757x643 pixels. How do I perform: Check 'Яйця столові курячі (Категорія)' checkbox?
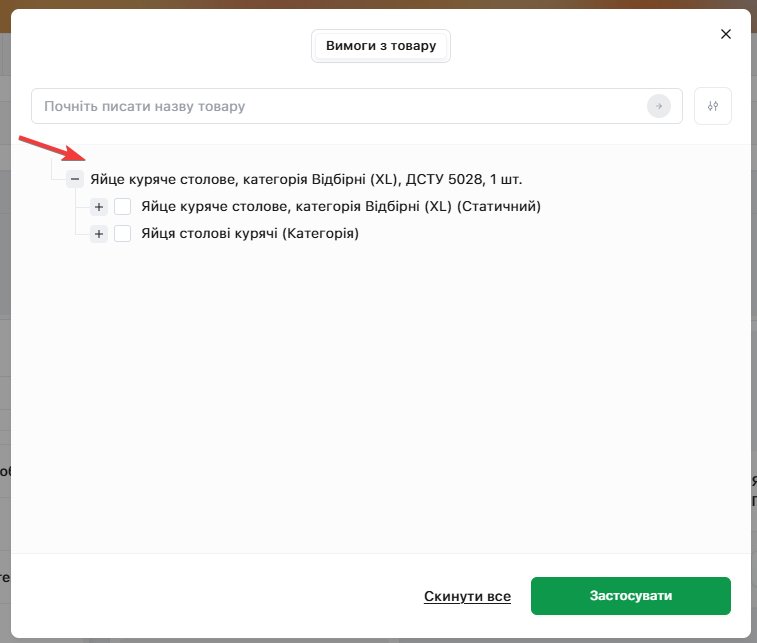coord(123,234)
